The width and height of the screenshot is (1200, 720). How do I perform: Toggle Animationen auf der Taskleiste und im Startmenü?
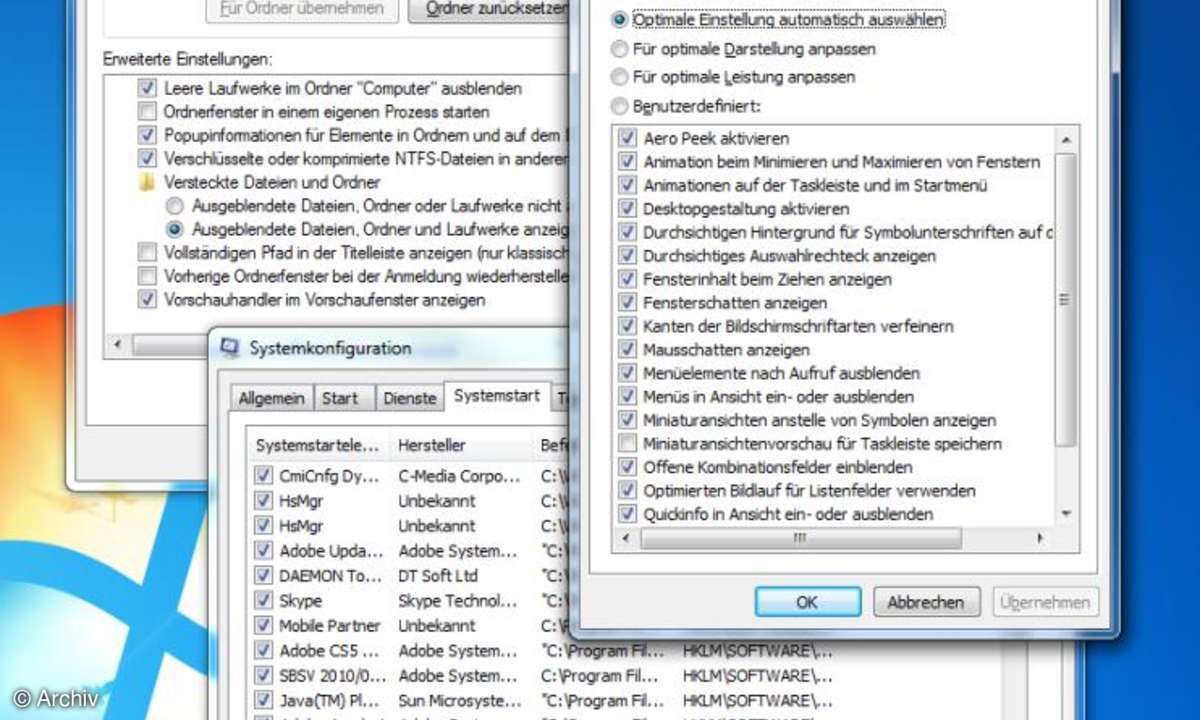pos(627,185)
